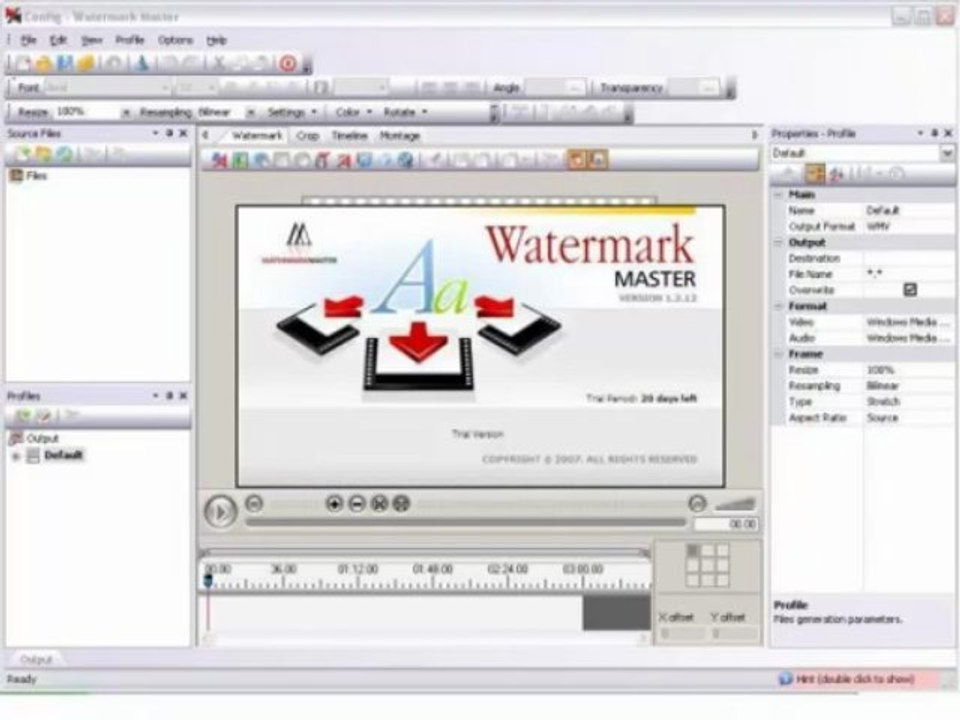Click the Cut scissors icon in main toolbar
The width and height of the screenshot is (960, 720).
[219, 64]
